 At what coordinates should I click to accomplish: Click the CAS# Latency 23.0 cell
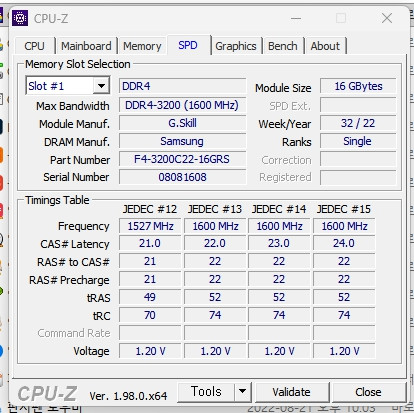[x=279, y=243]
